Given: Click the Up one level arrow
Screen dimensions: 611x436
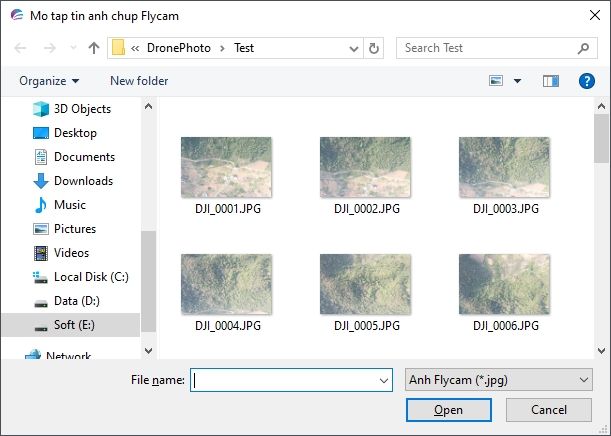Looking at the screenshot, I should (x=94, y=48).
